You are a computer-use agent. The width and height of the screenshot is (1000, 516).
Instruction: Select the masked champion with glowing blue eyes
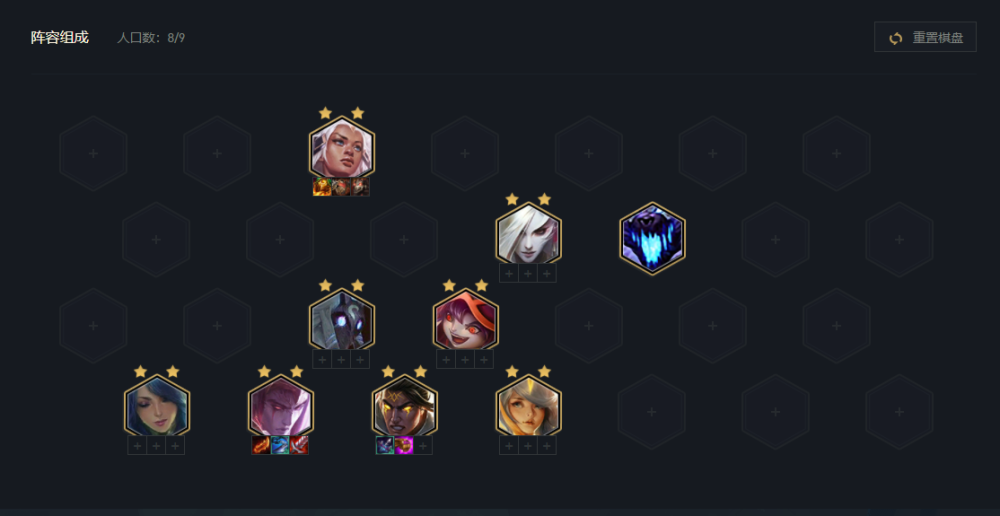(342, 321)
